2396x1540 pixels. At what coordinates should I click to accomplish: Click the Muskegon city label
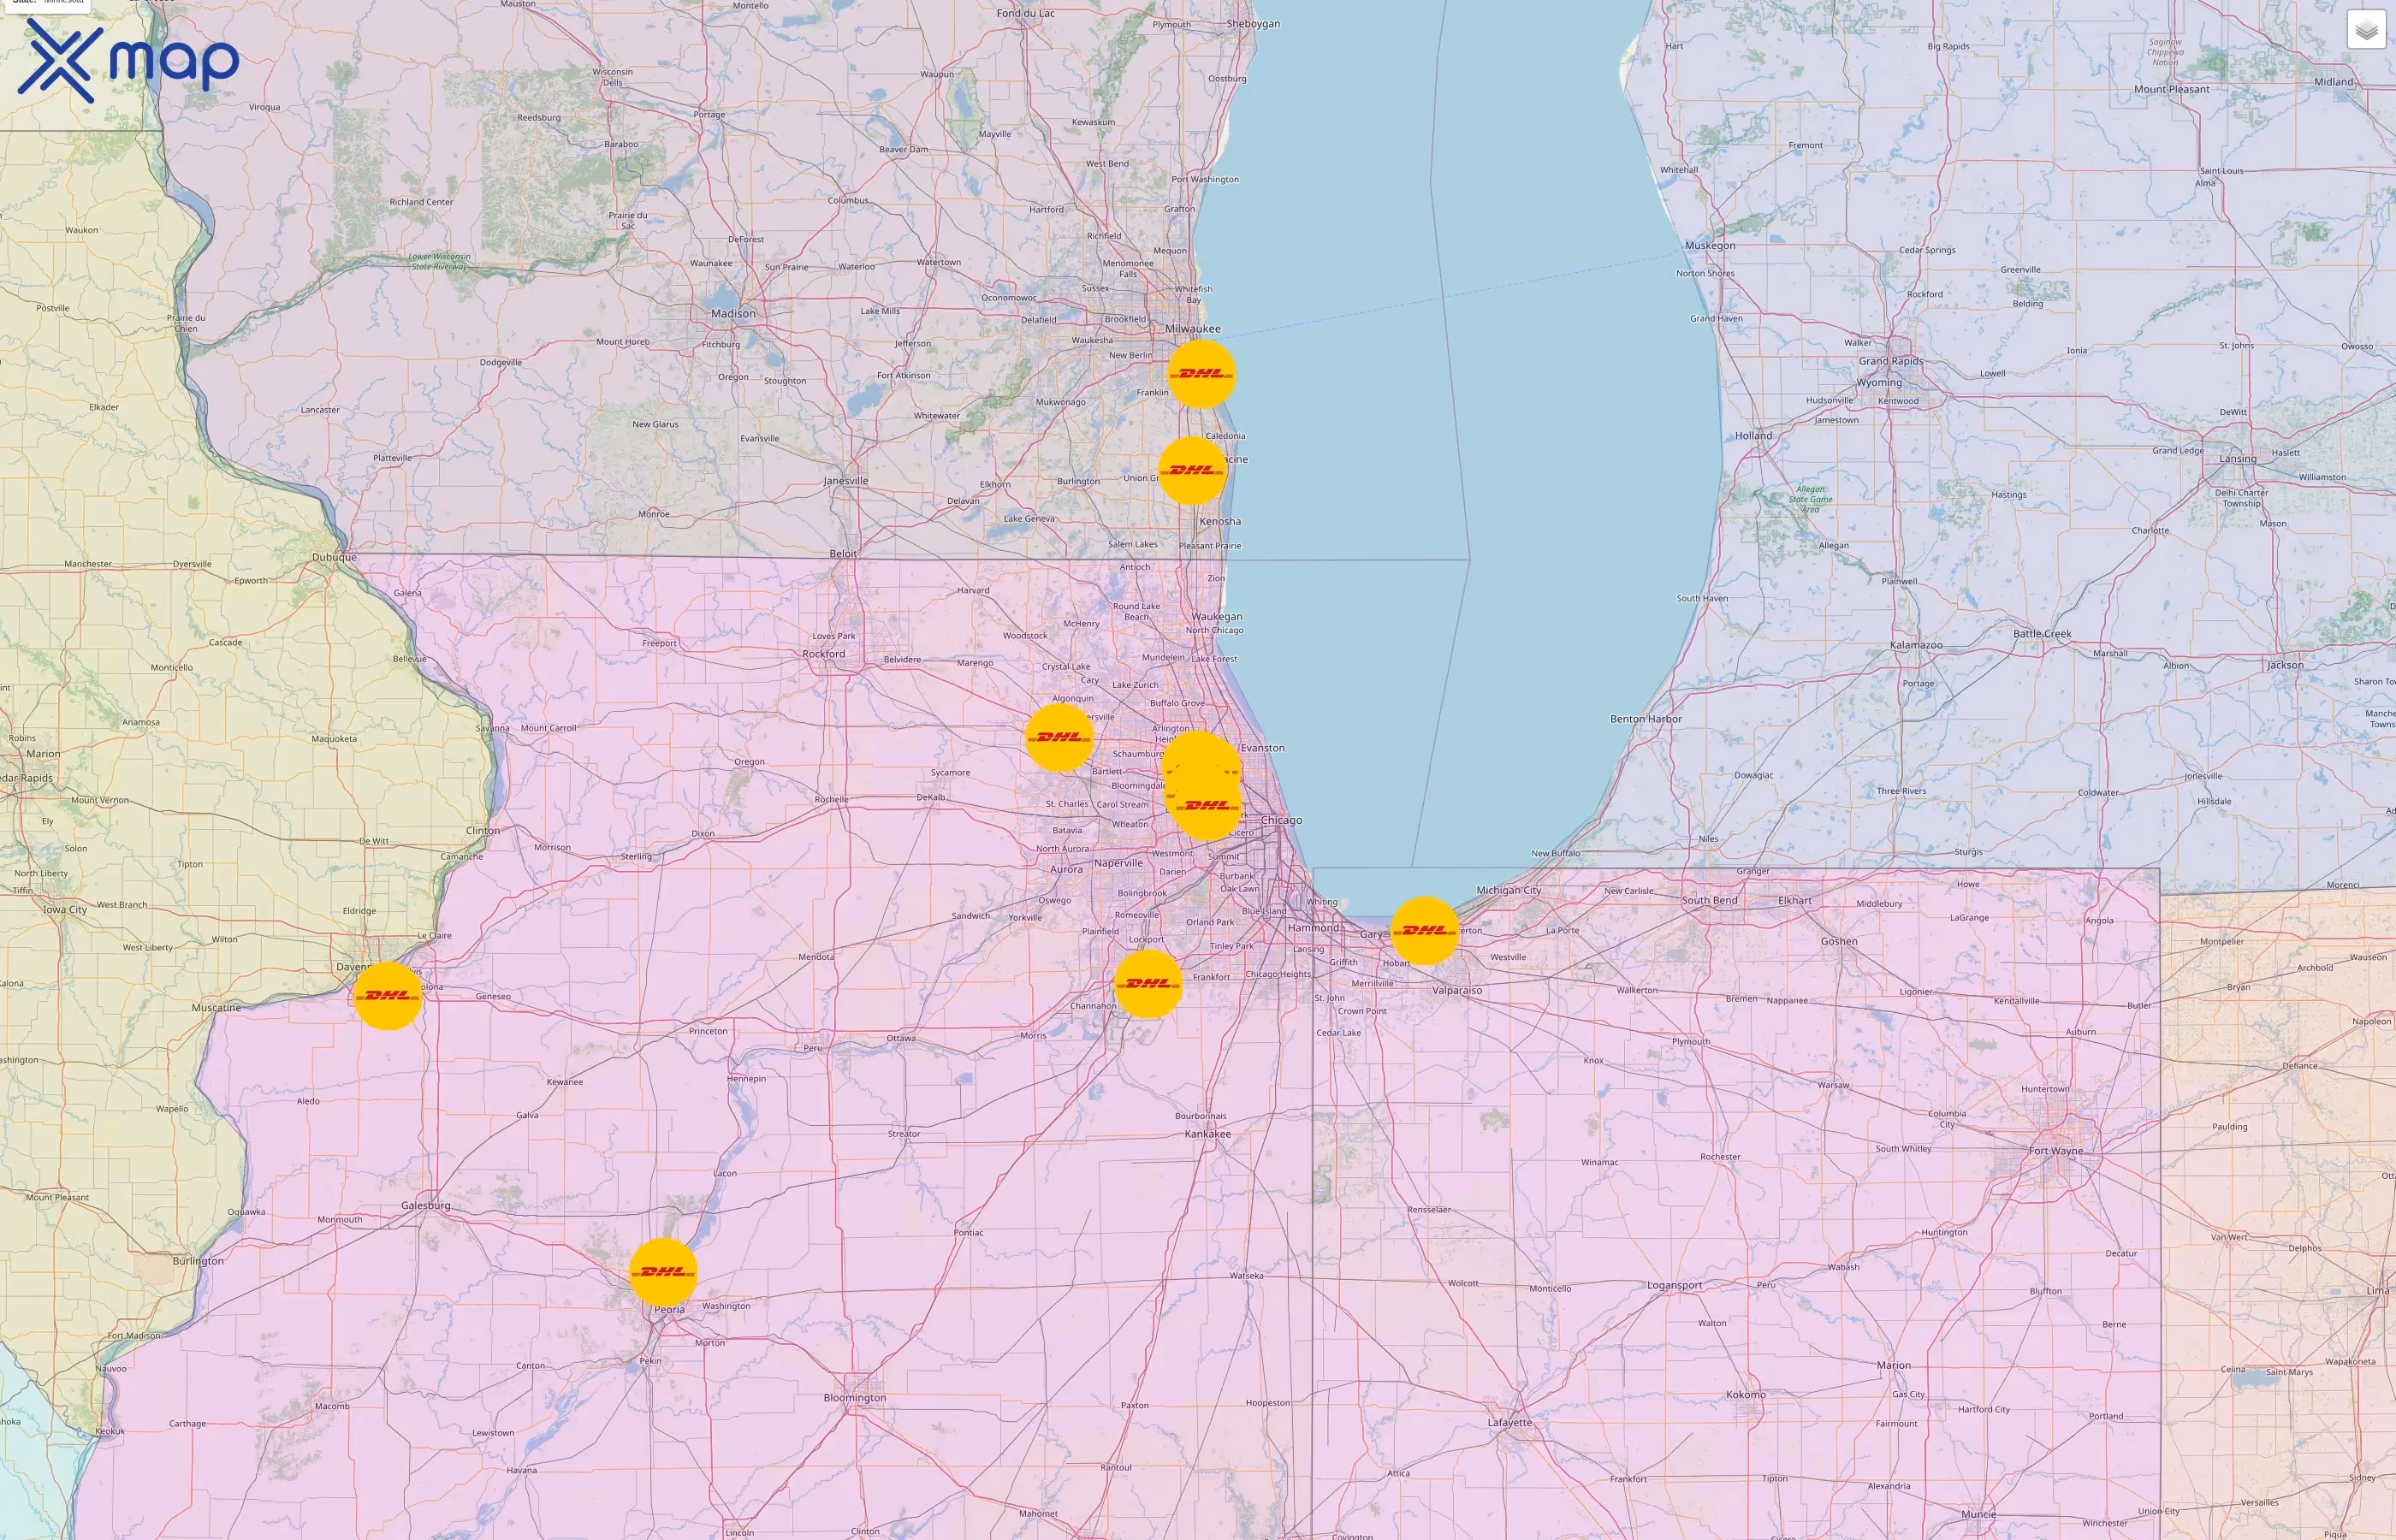(x=1710, y=245)
